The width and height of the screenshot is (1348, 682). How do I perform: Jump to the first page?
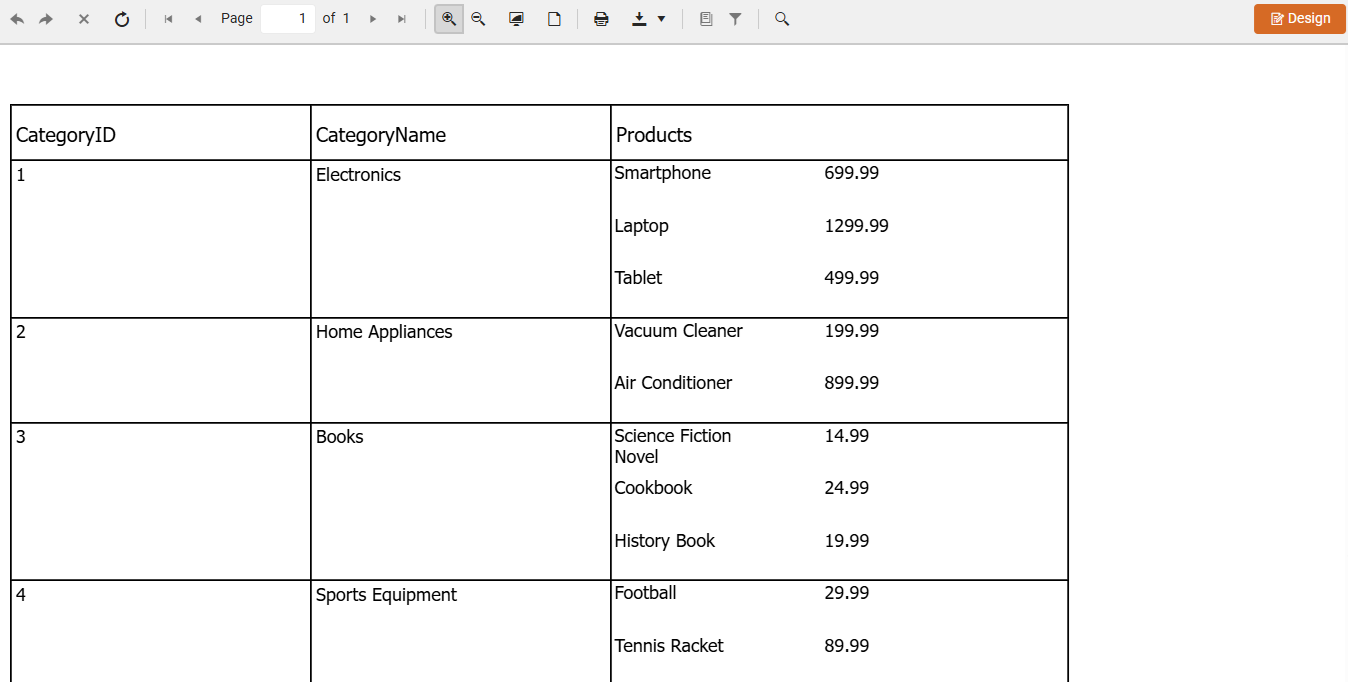point(168,18)
